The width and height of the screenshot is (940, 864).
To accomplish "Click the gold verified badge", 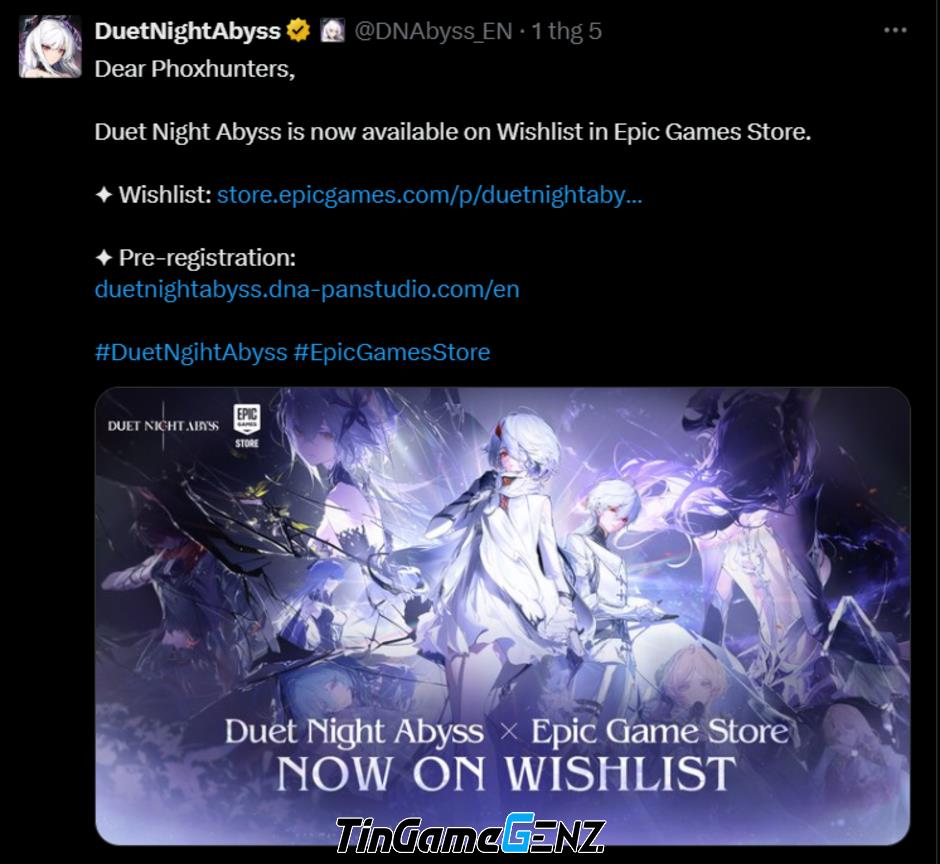I will [298, 31].
